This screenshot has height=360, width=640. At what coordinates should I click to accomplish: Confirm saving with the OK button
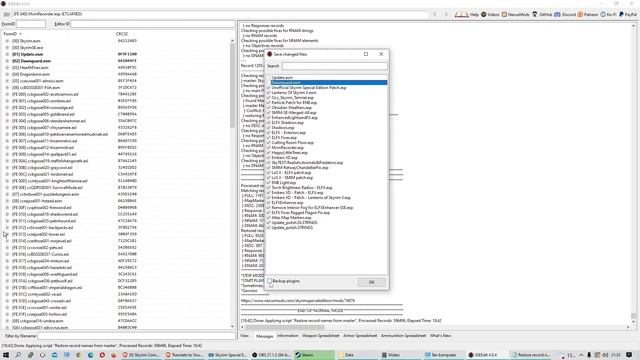pyautogui.click(x=371, y=282)
